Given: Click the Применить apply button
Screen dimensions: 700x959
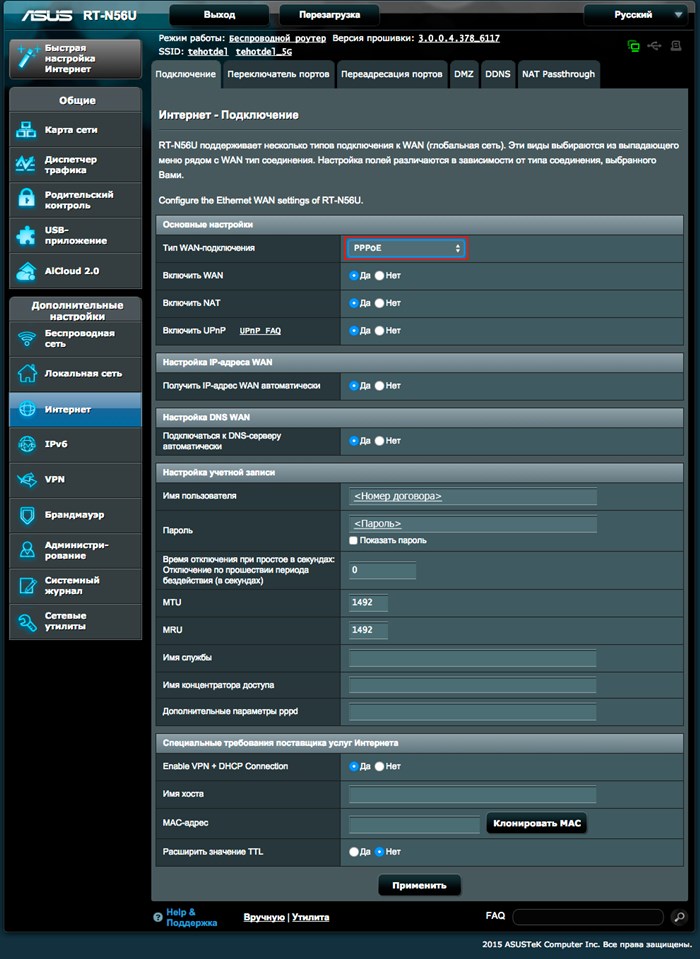Looking at the screenshot, I should click(x=419, y=886).
